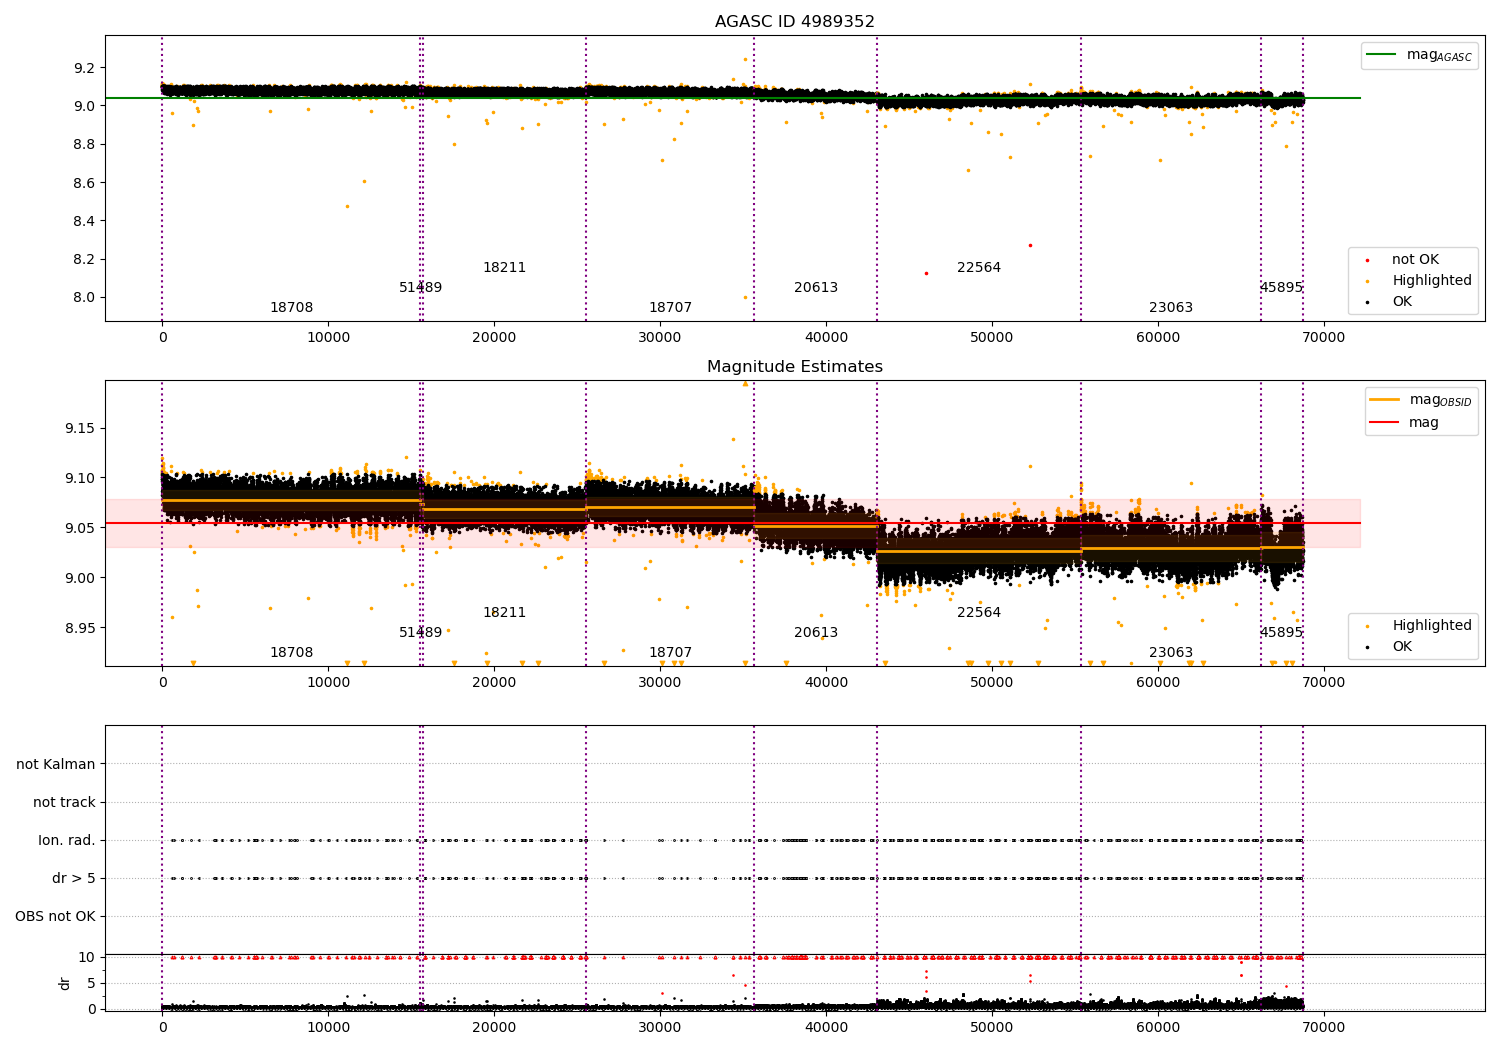
Task: Click the 70000 x-axis tick in bottom panel
Action: (x=1324, y=1028)
